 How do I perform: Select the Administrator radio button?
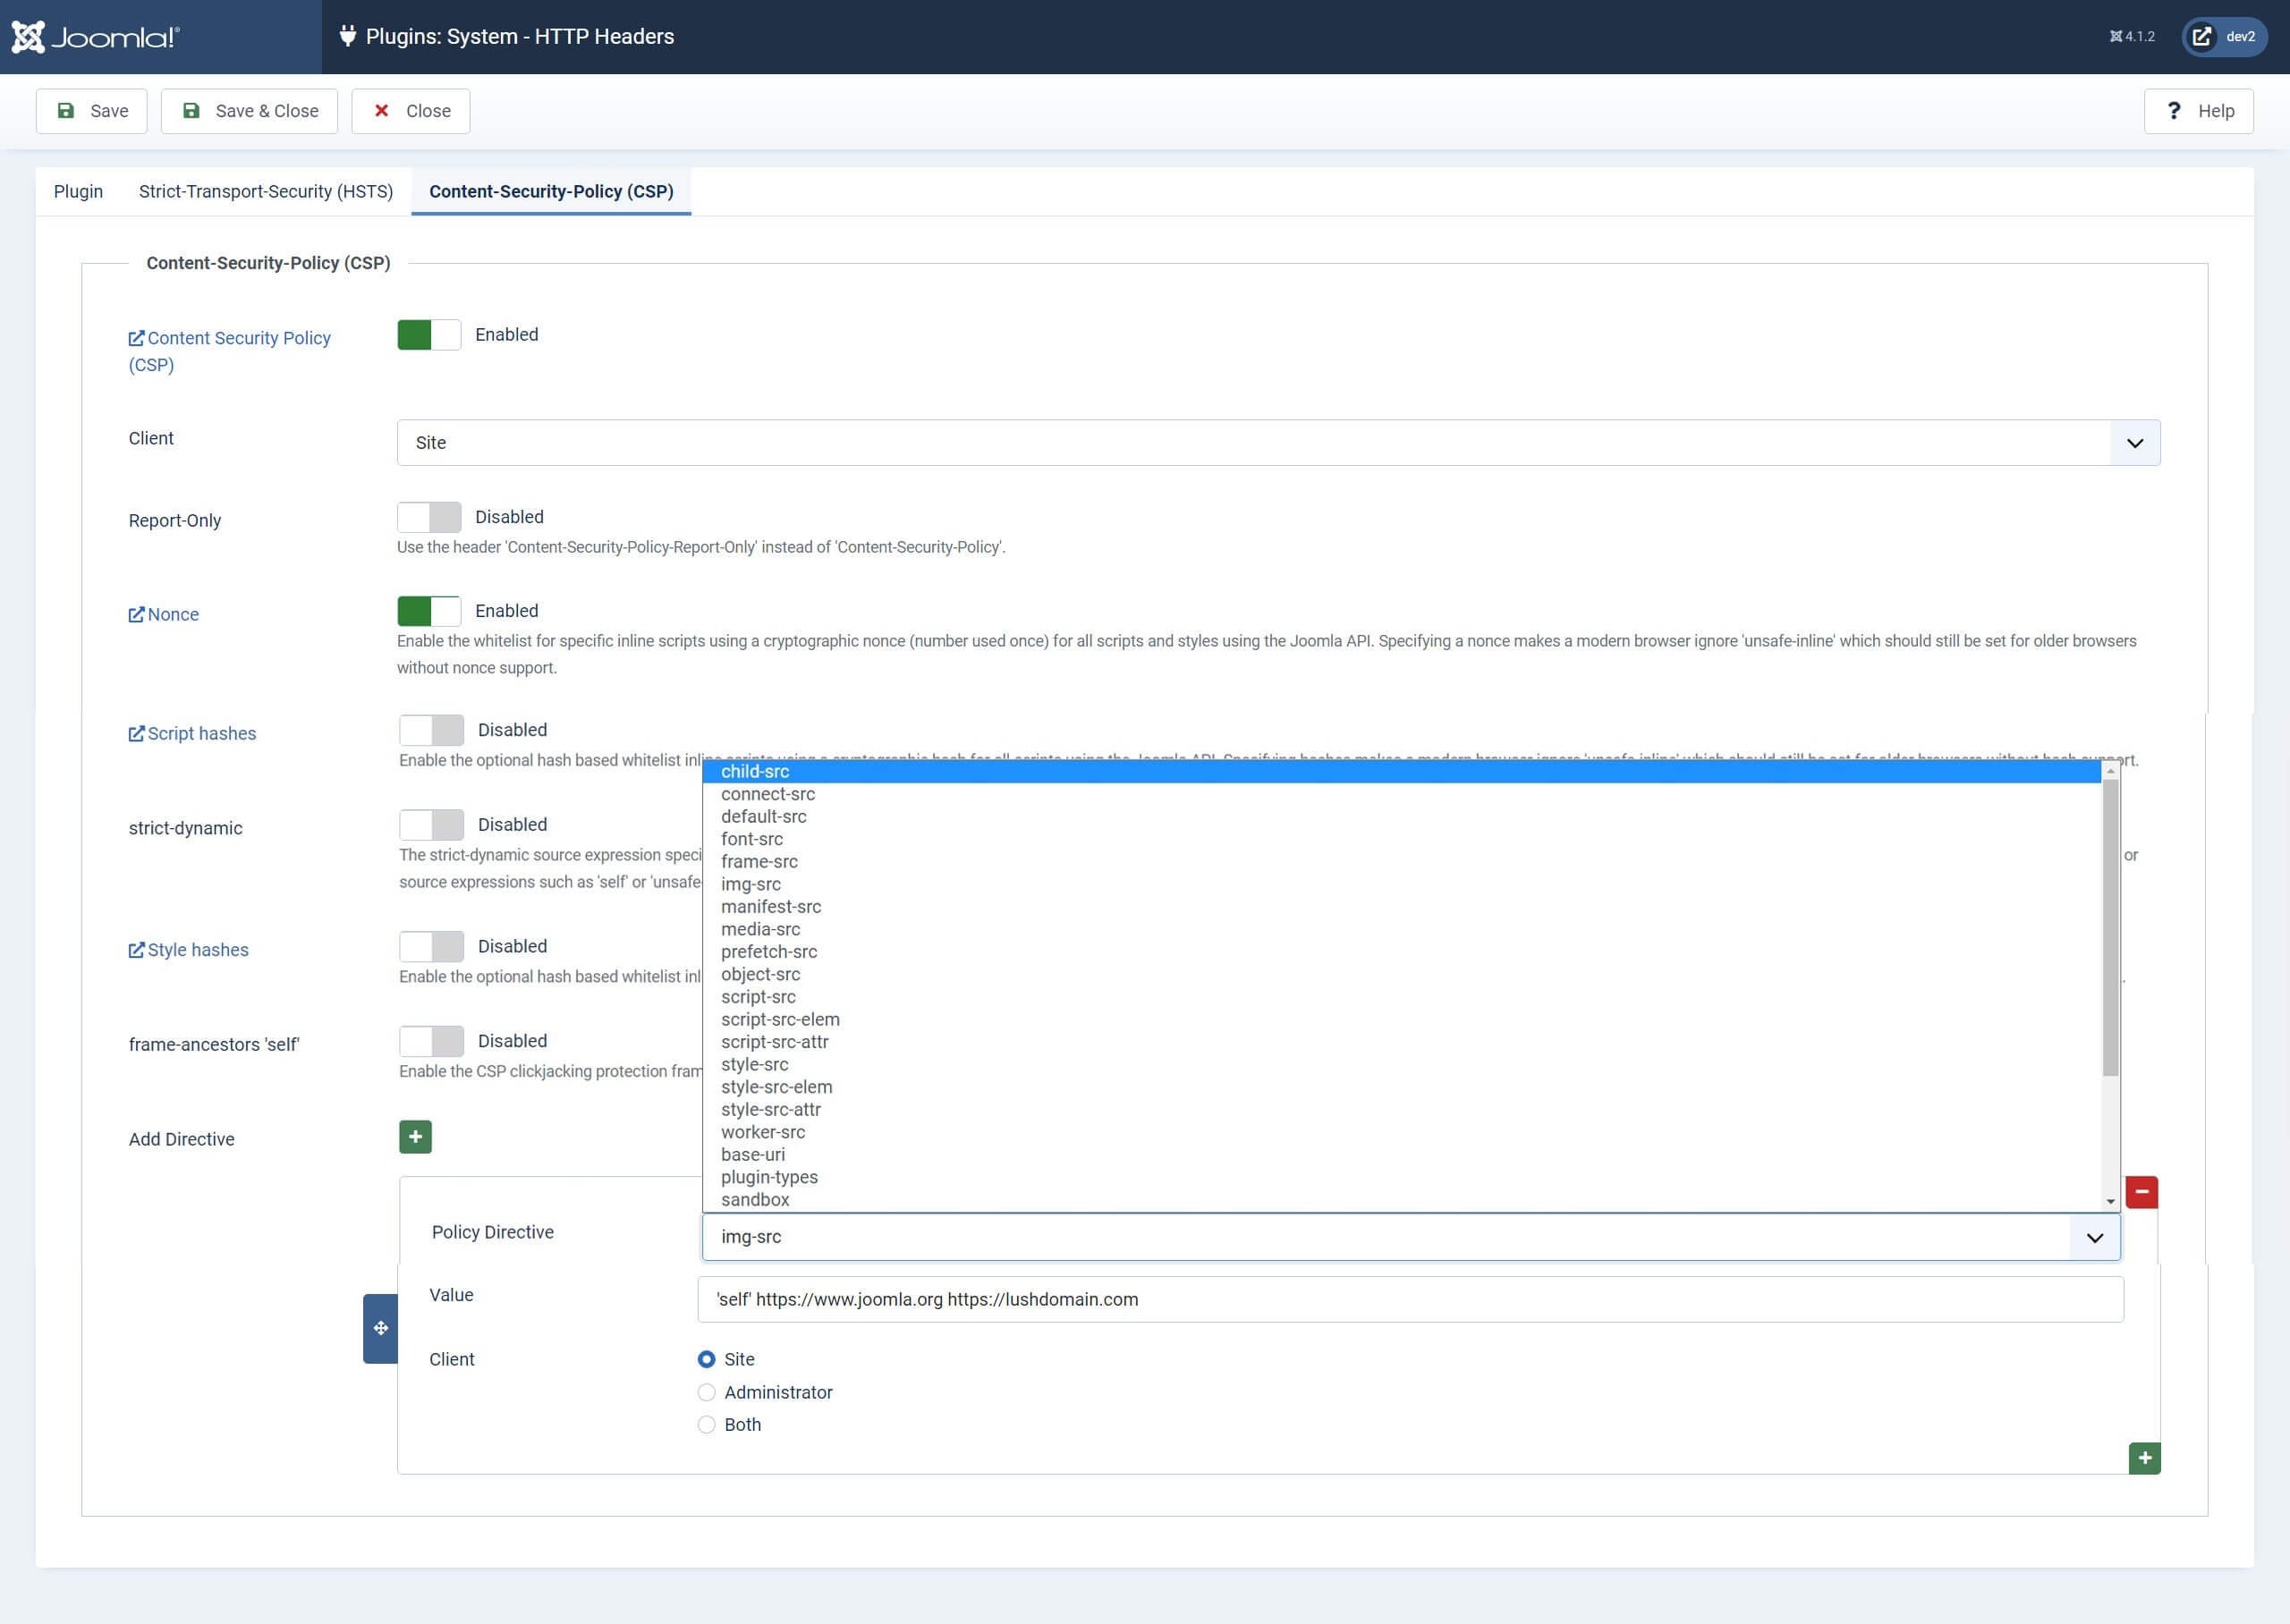tap(707, 1392)
